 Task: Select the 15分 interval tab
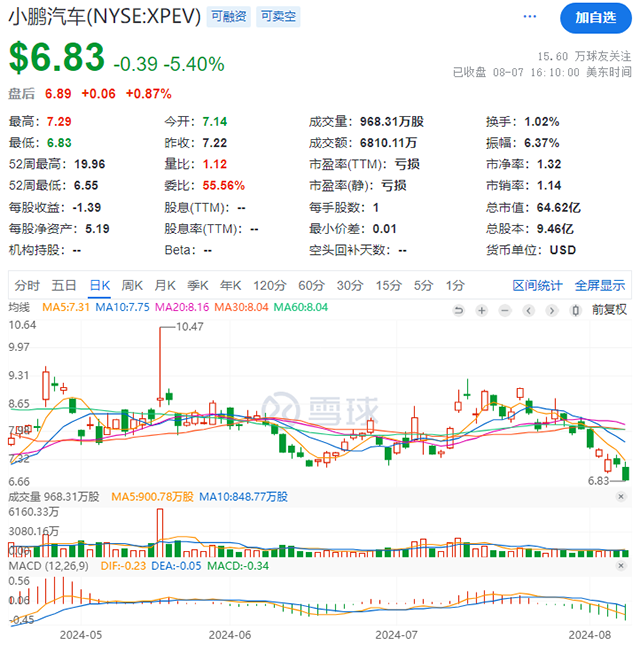(x=388, y=285)
